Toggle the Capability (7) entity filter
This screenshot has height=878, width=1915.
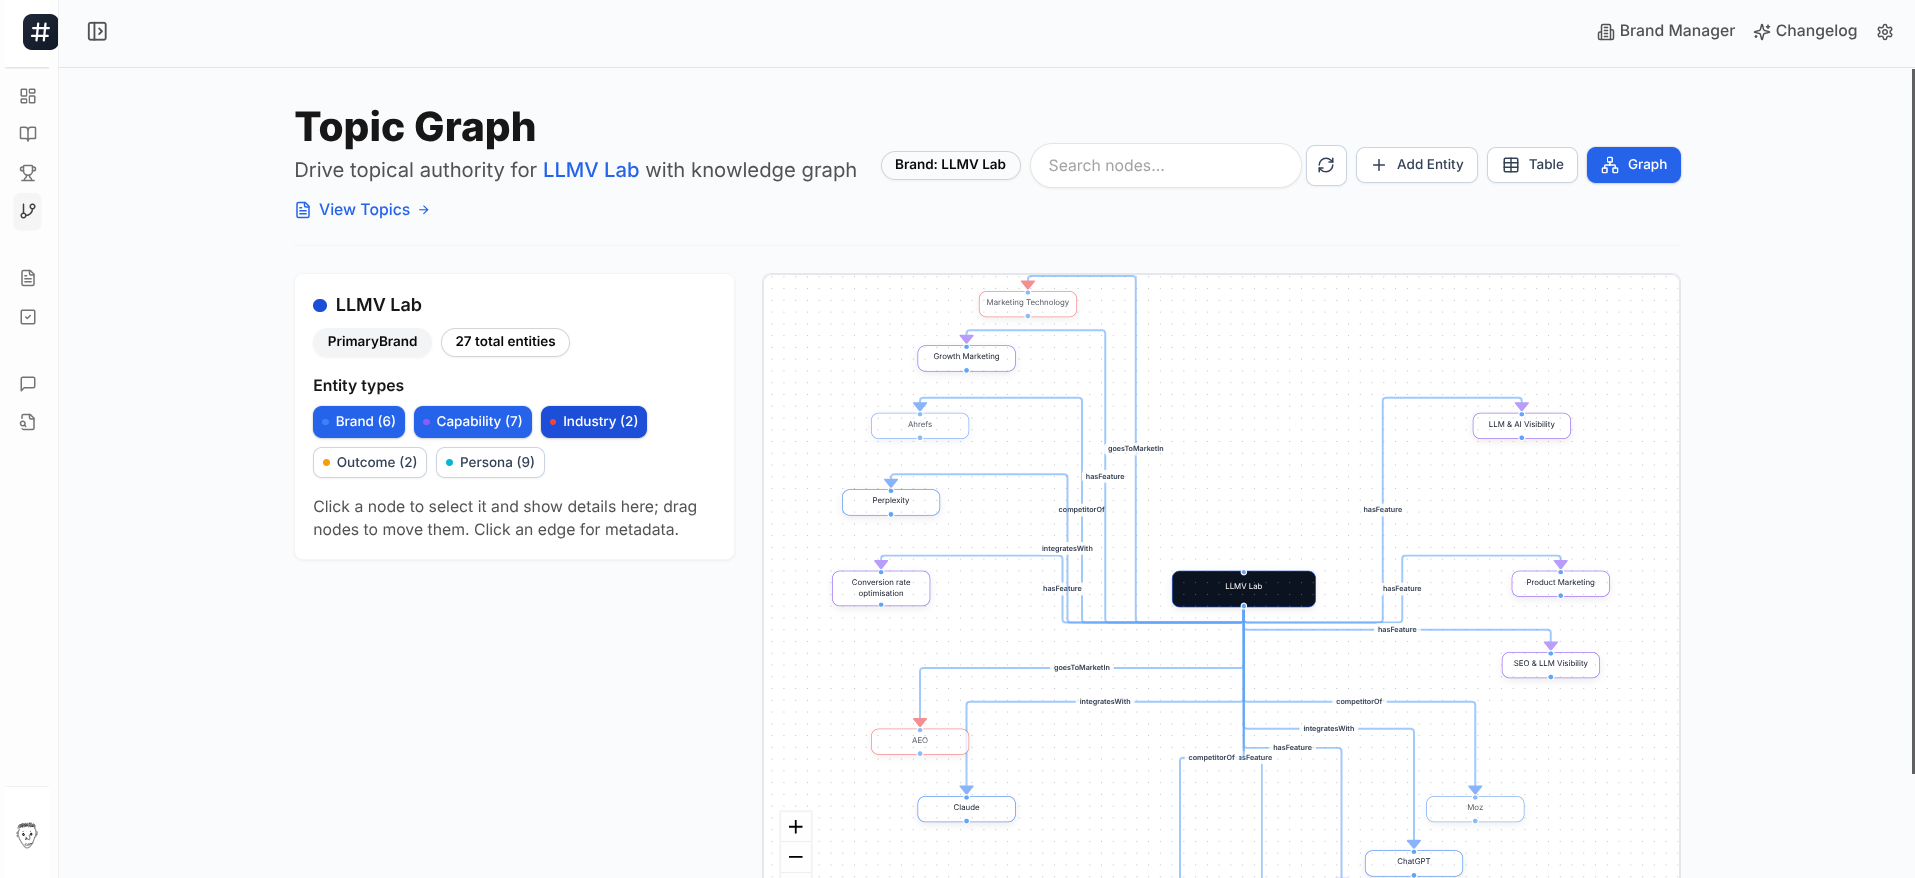pos(473,422)
